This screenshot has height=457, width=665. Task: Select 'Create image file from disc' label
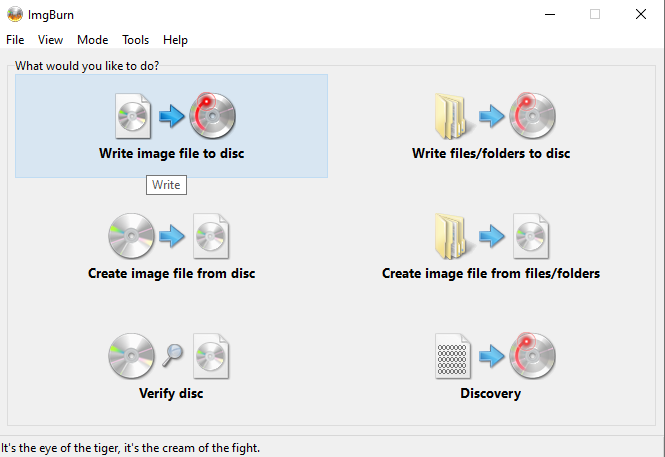pos(171,273)
